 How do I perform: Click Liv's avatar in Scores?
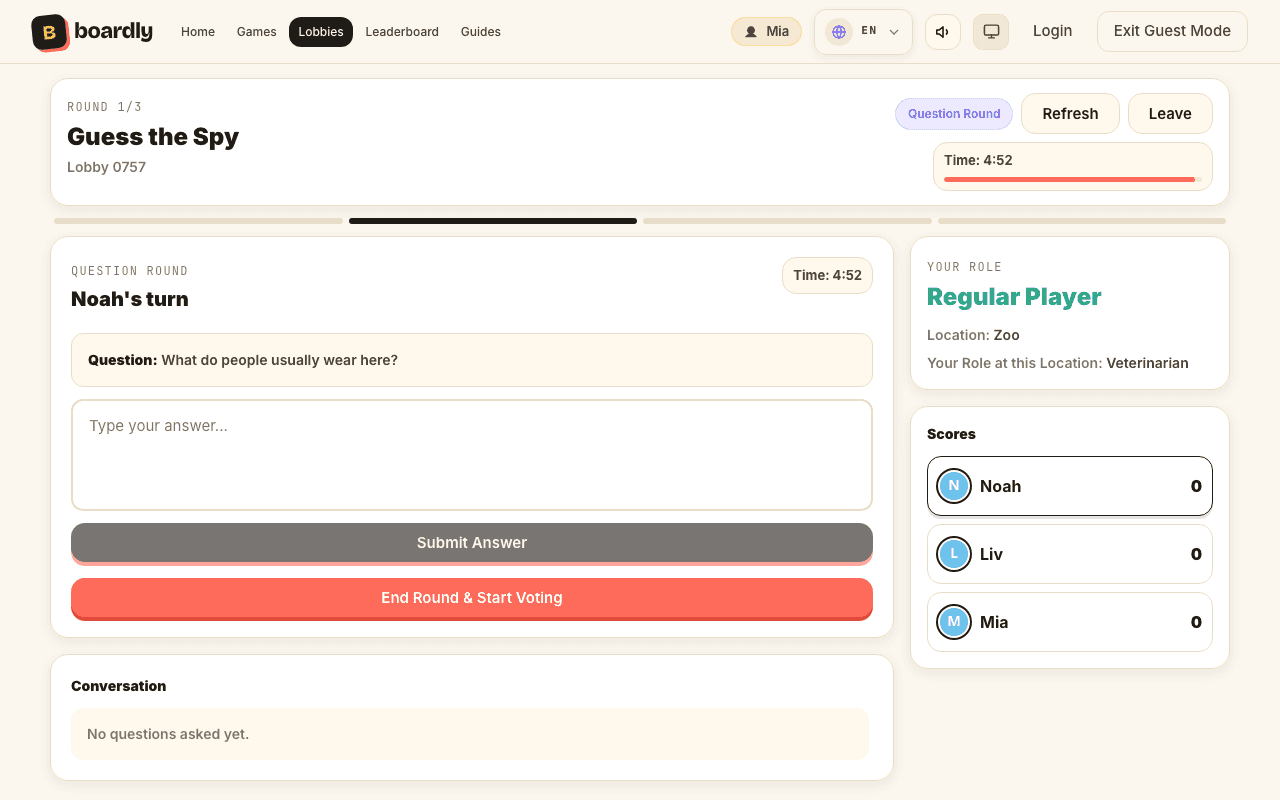point(954,554)
